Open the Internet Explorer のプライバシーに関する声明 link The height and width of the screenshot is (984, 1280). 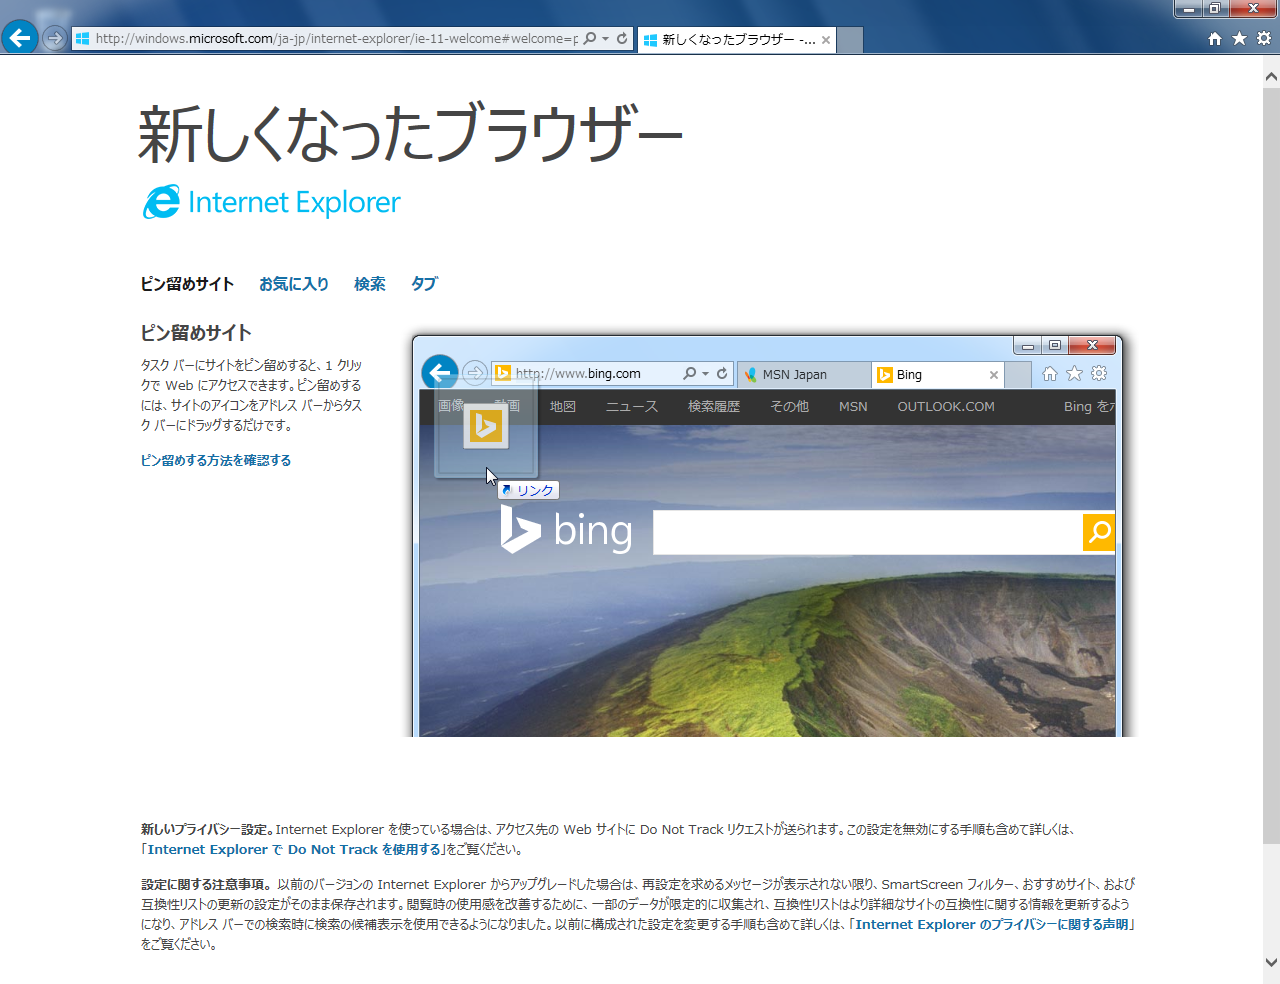(991, 924)
